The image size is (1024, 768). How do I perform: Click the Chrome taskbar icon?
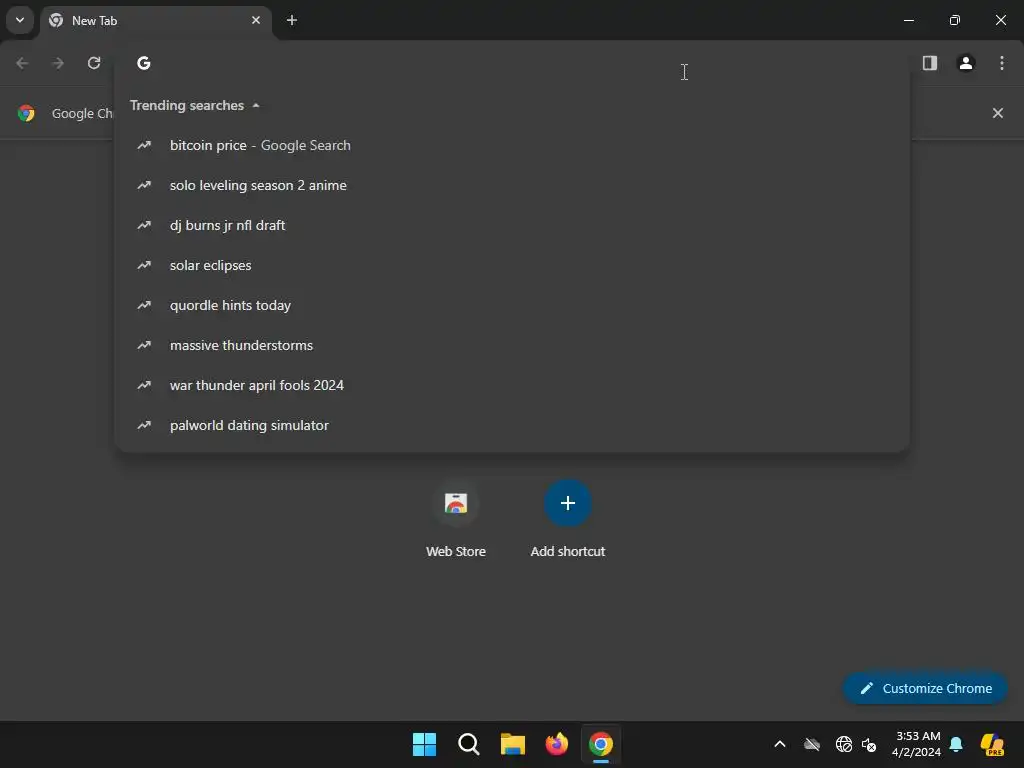[x=601, y=744]
